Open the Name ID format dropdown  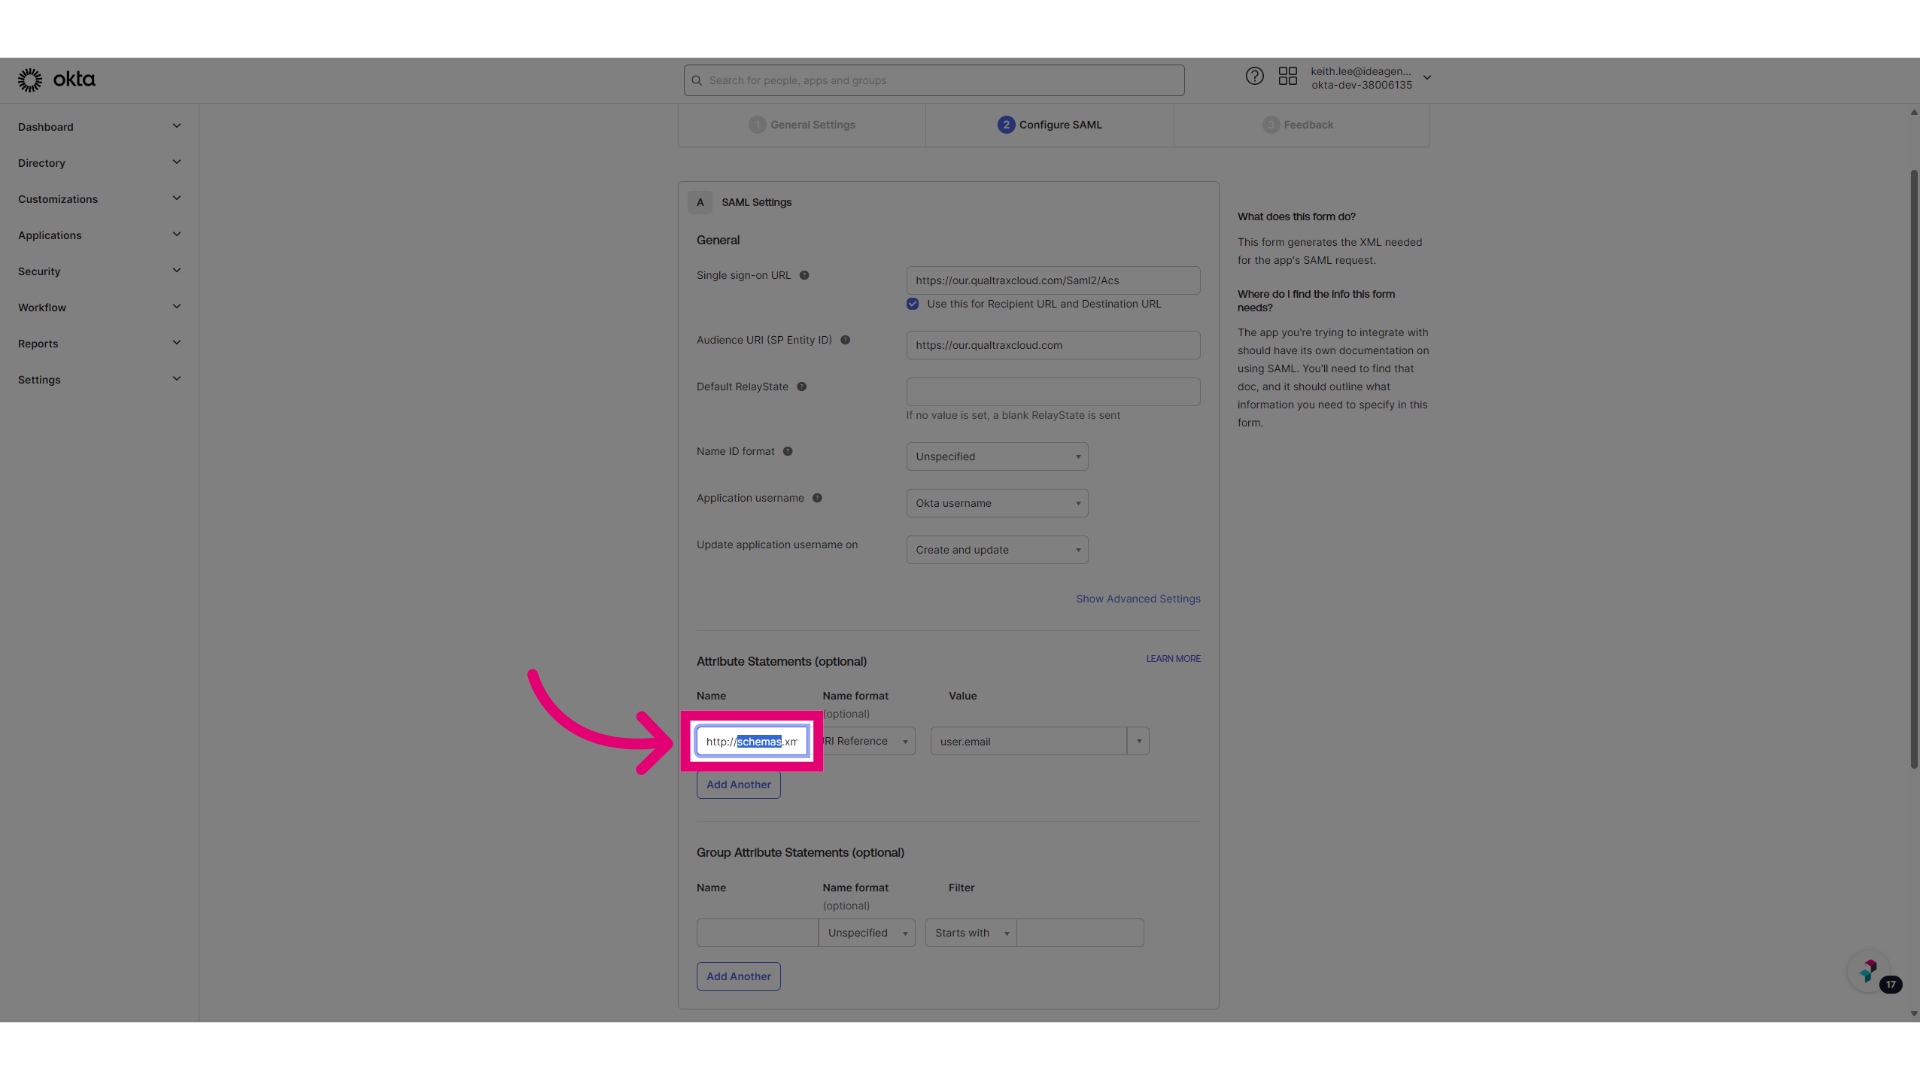click(x=997, y=457)
